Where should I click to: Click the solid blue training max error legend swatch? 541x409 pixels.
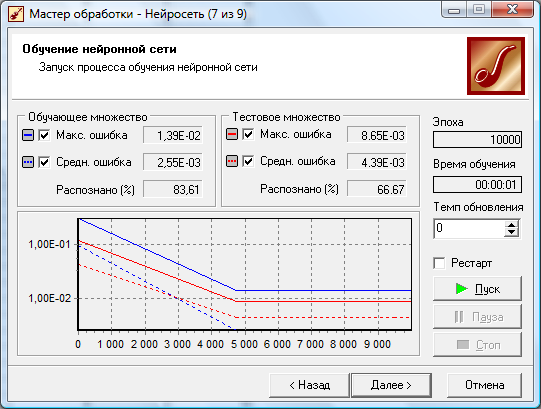[28, 135]
